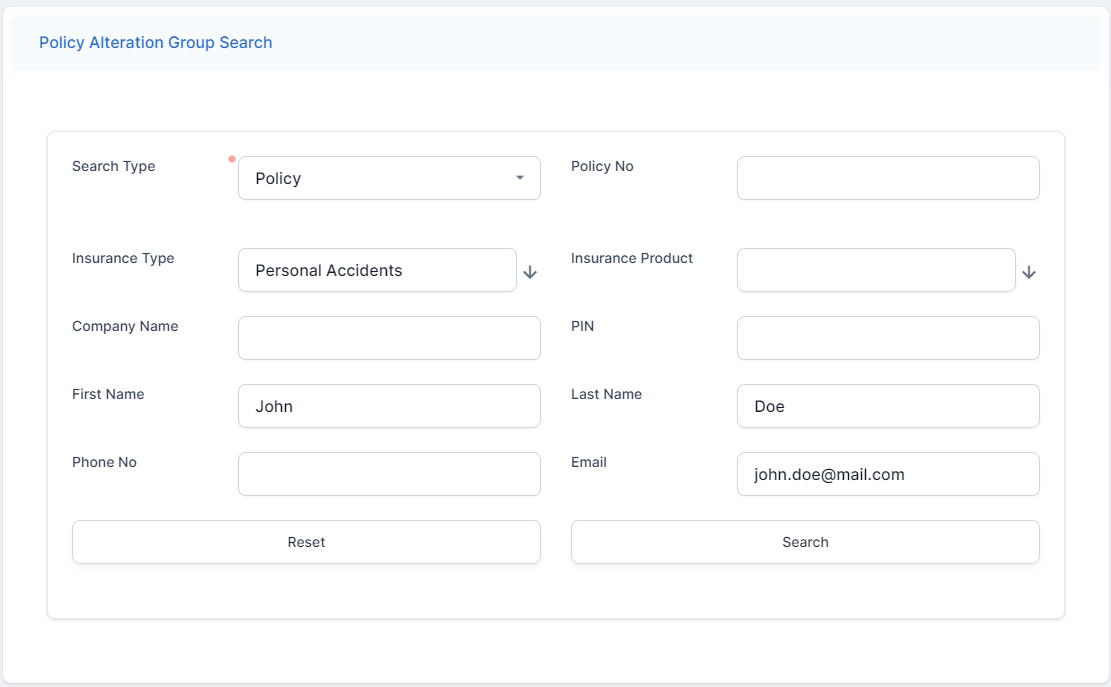Screen dimensions: 1111x687
Task: Click the arrow icon beside Insurance Product
Action: [1029, 272]
